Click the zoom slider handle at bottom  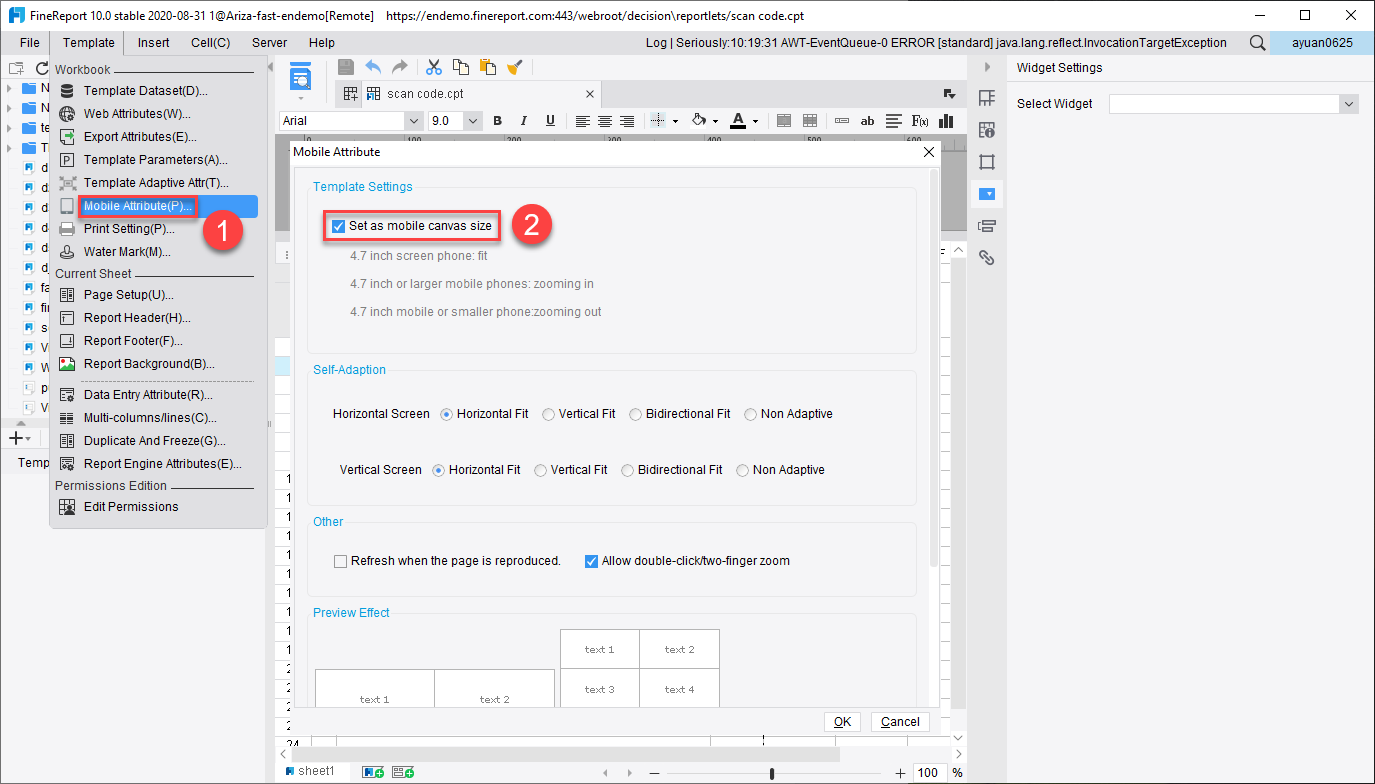[772, 773]
